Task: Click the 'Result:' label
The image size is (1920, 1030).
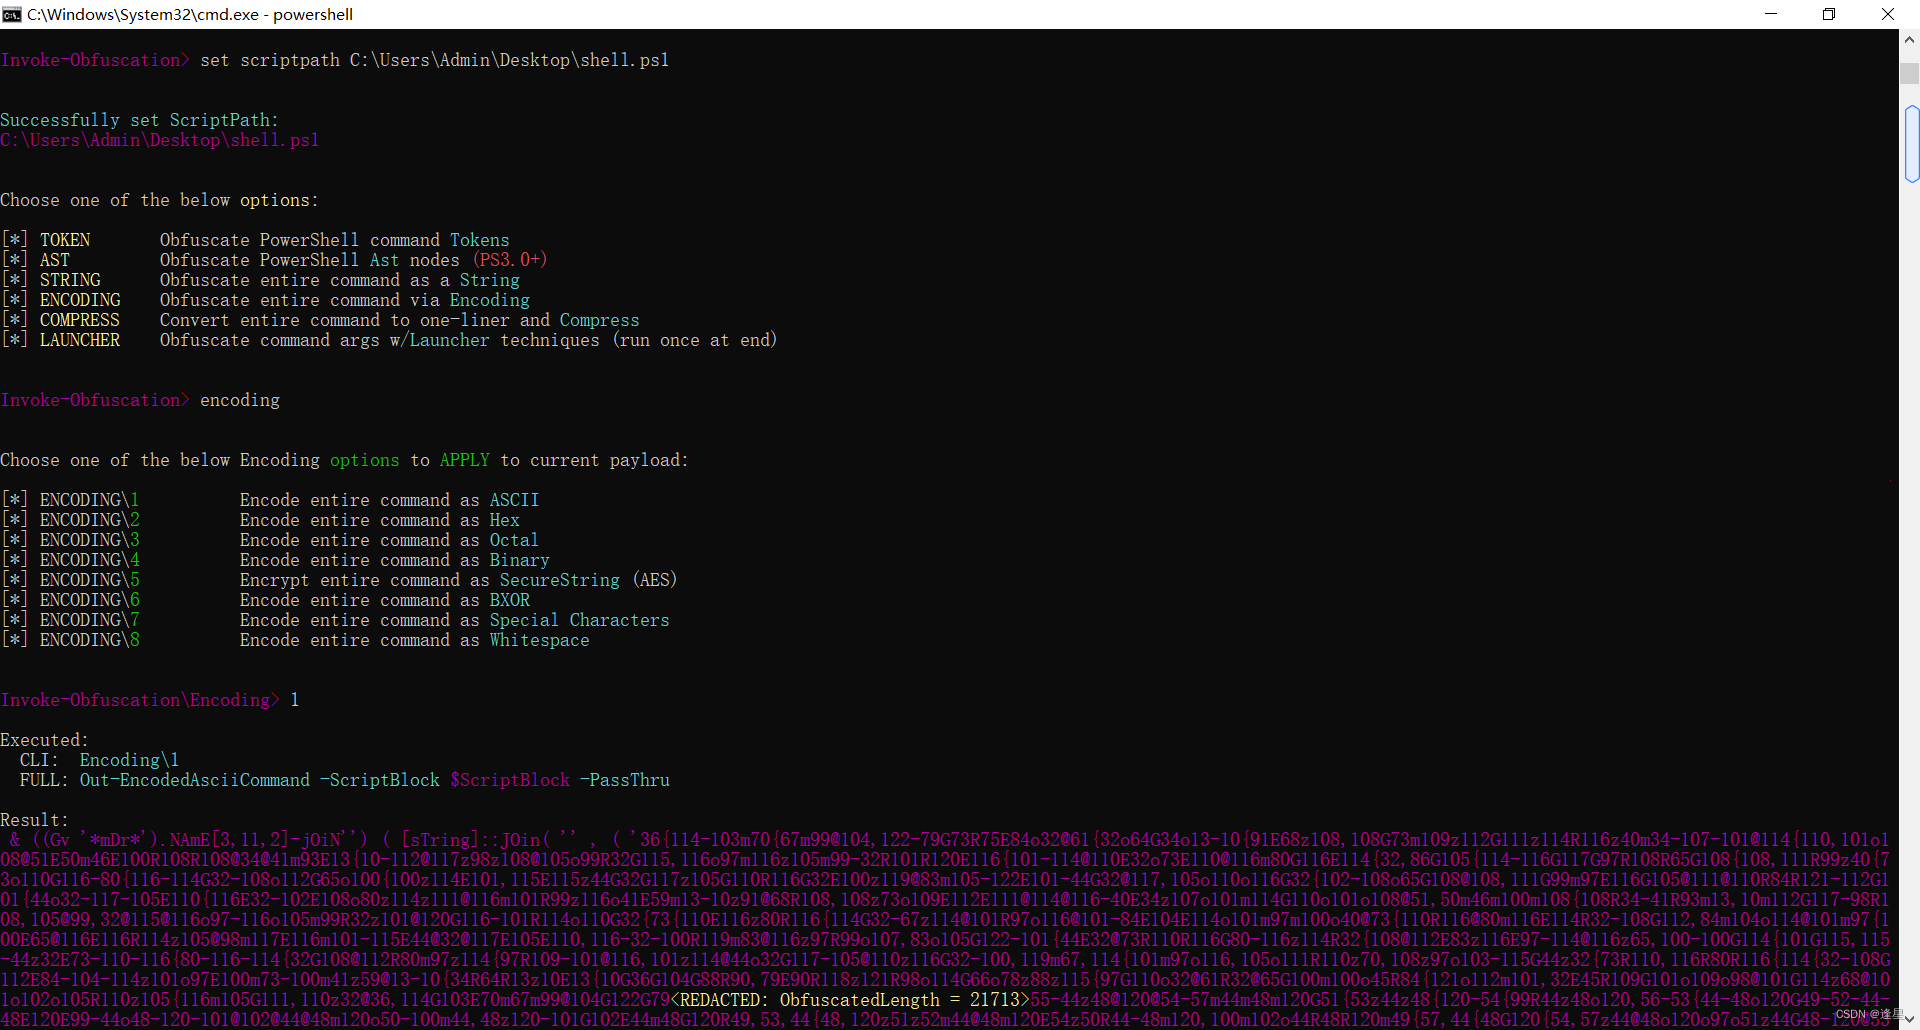Action: (35, 820)
